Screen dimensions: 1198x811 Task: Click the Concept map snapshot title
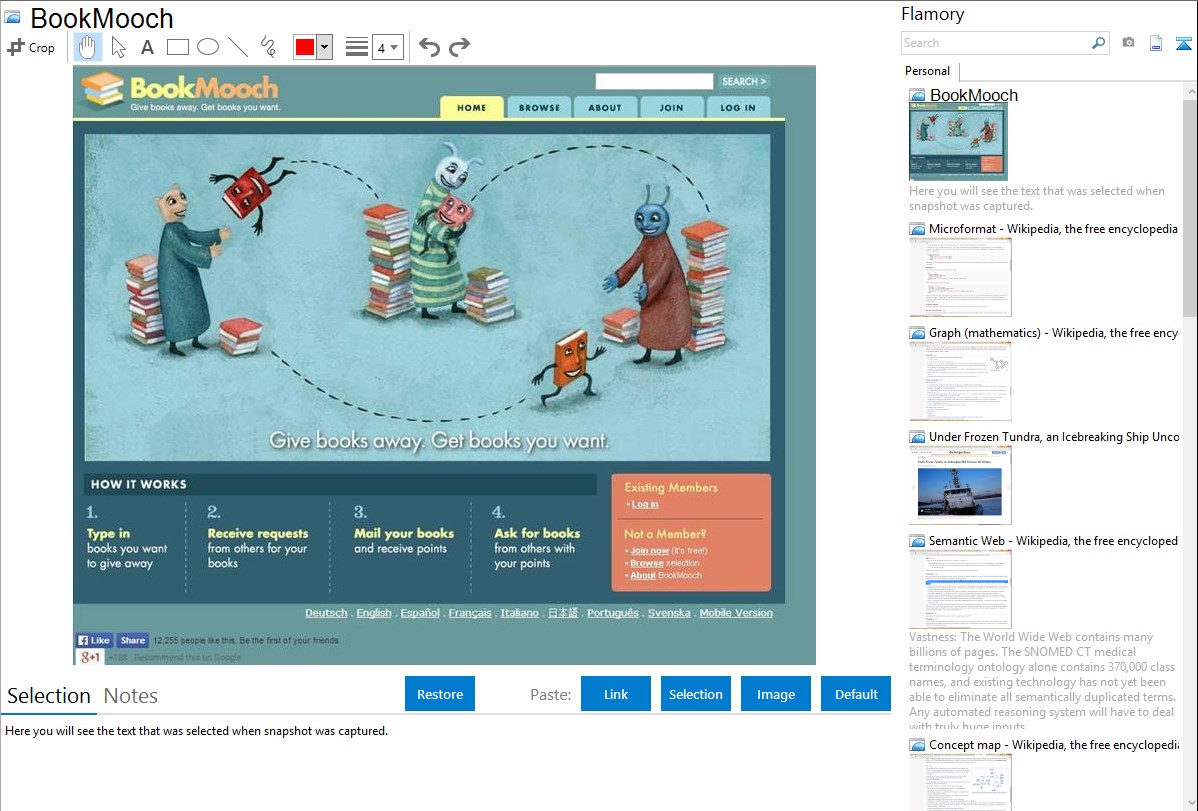point(1054,745)
